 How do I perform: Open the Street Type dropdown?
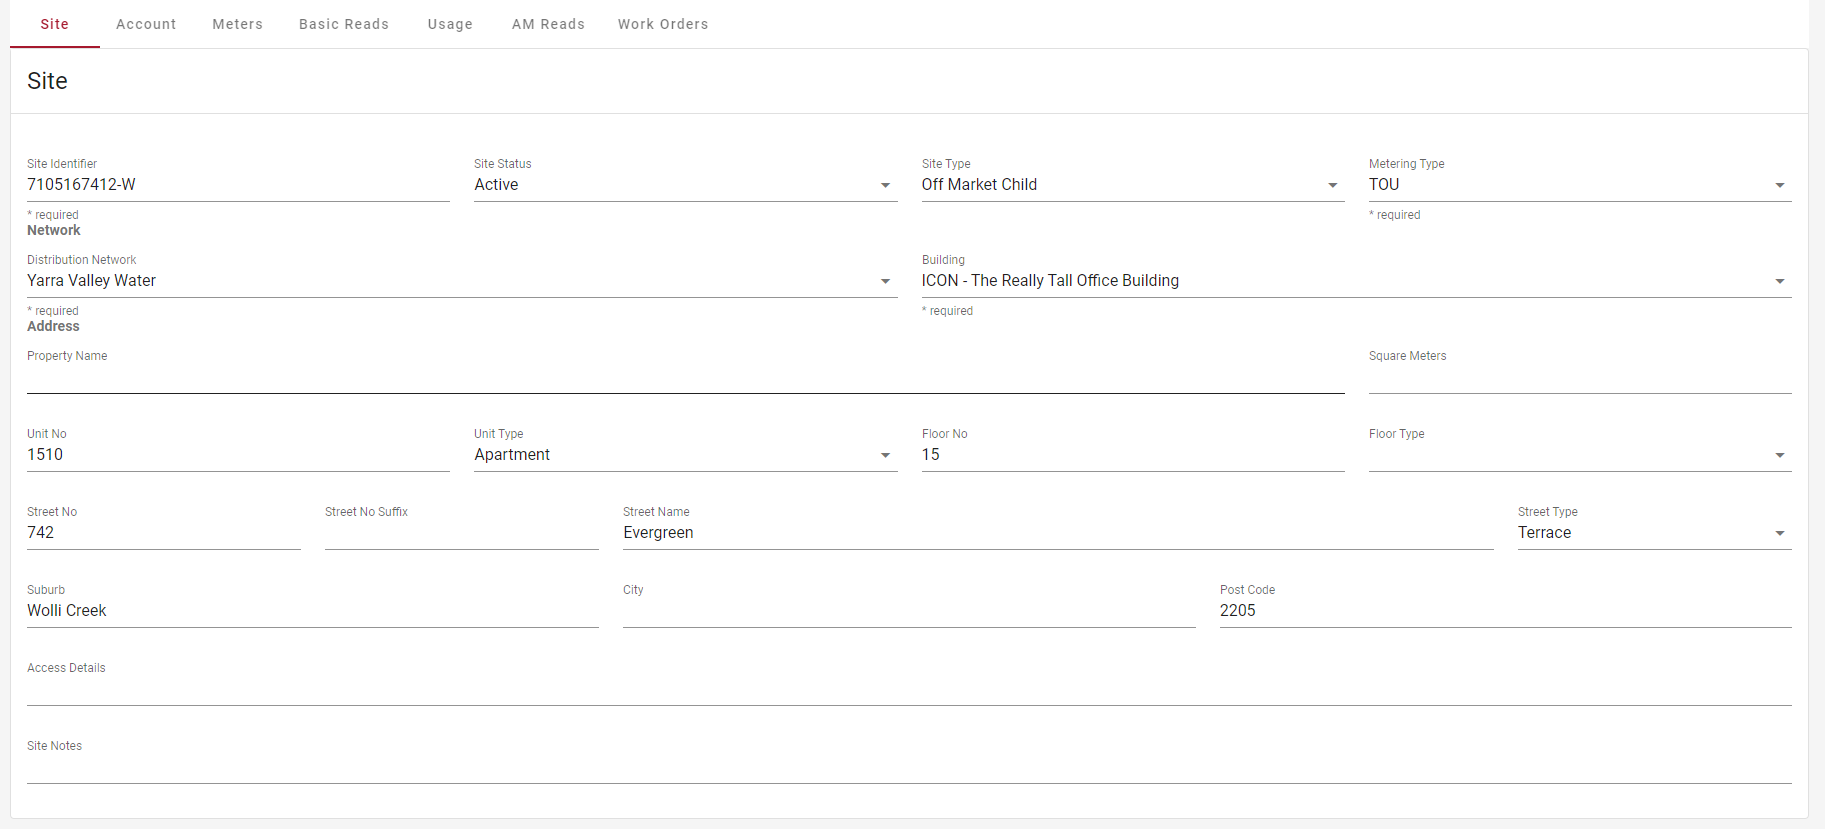tap(1653, 533)
